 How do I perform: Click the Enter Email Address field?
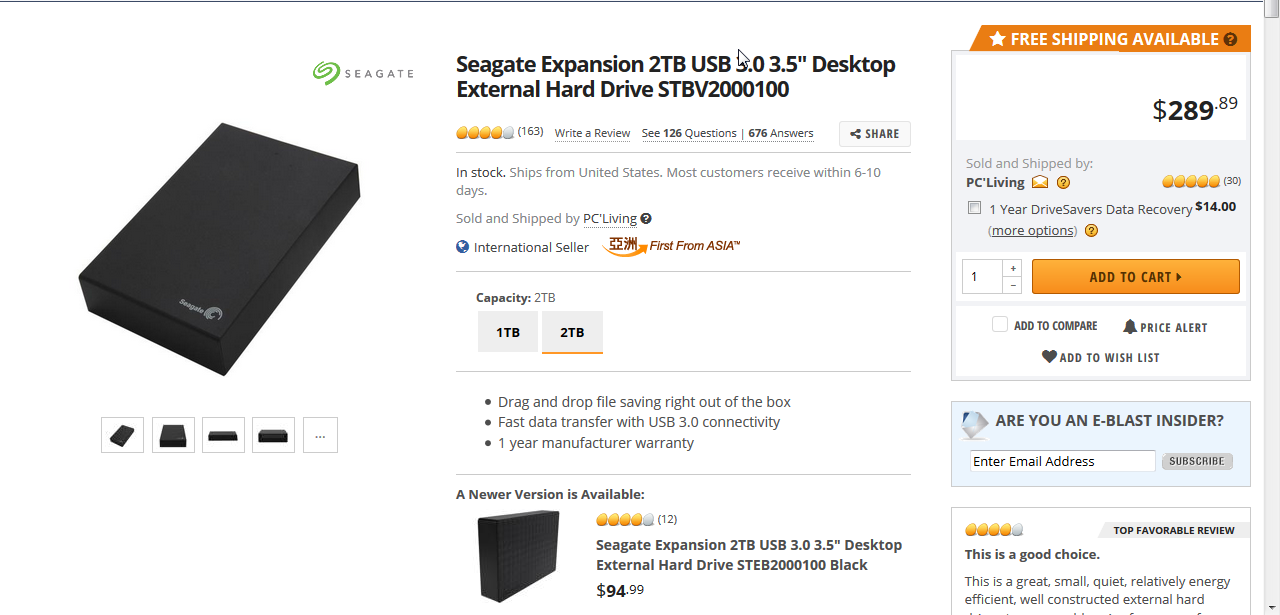pos(1062,461)
